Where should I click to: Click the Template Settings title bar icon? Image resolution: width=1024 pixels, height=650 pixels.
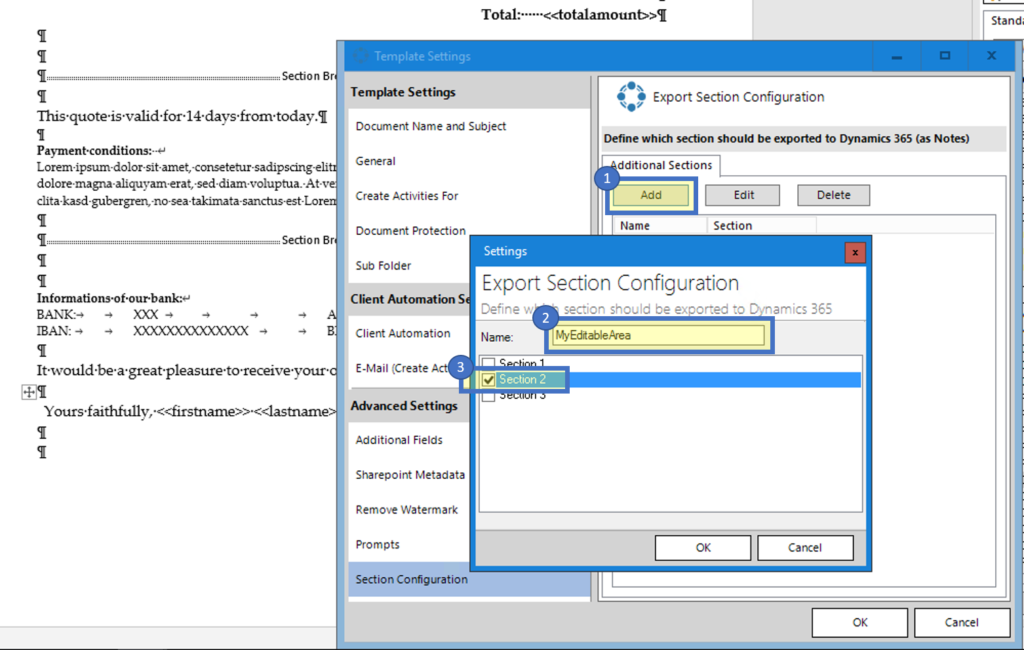360,56
